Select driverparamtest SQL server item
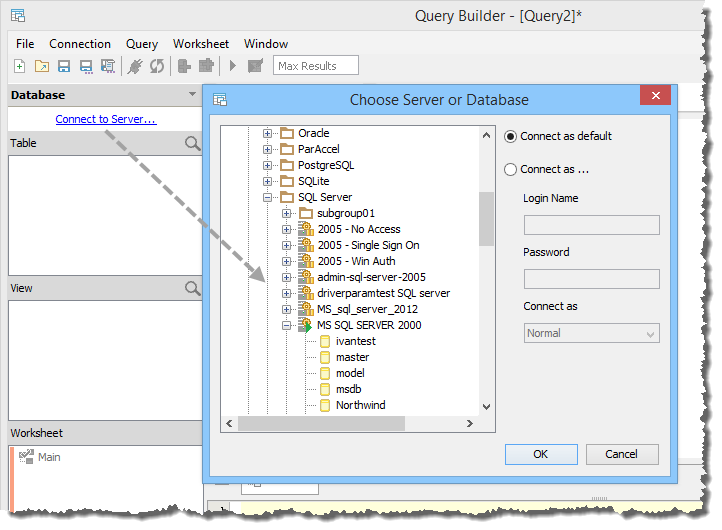722x530 pixels. 384,293
